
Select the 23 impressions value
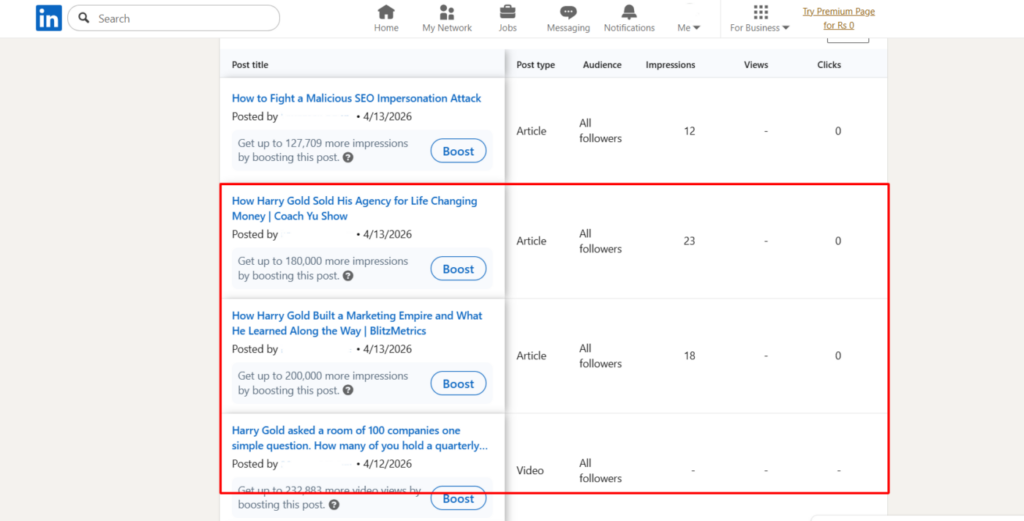tap(690, 241)
